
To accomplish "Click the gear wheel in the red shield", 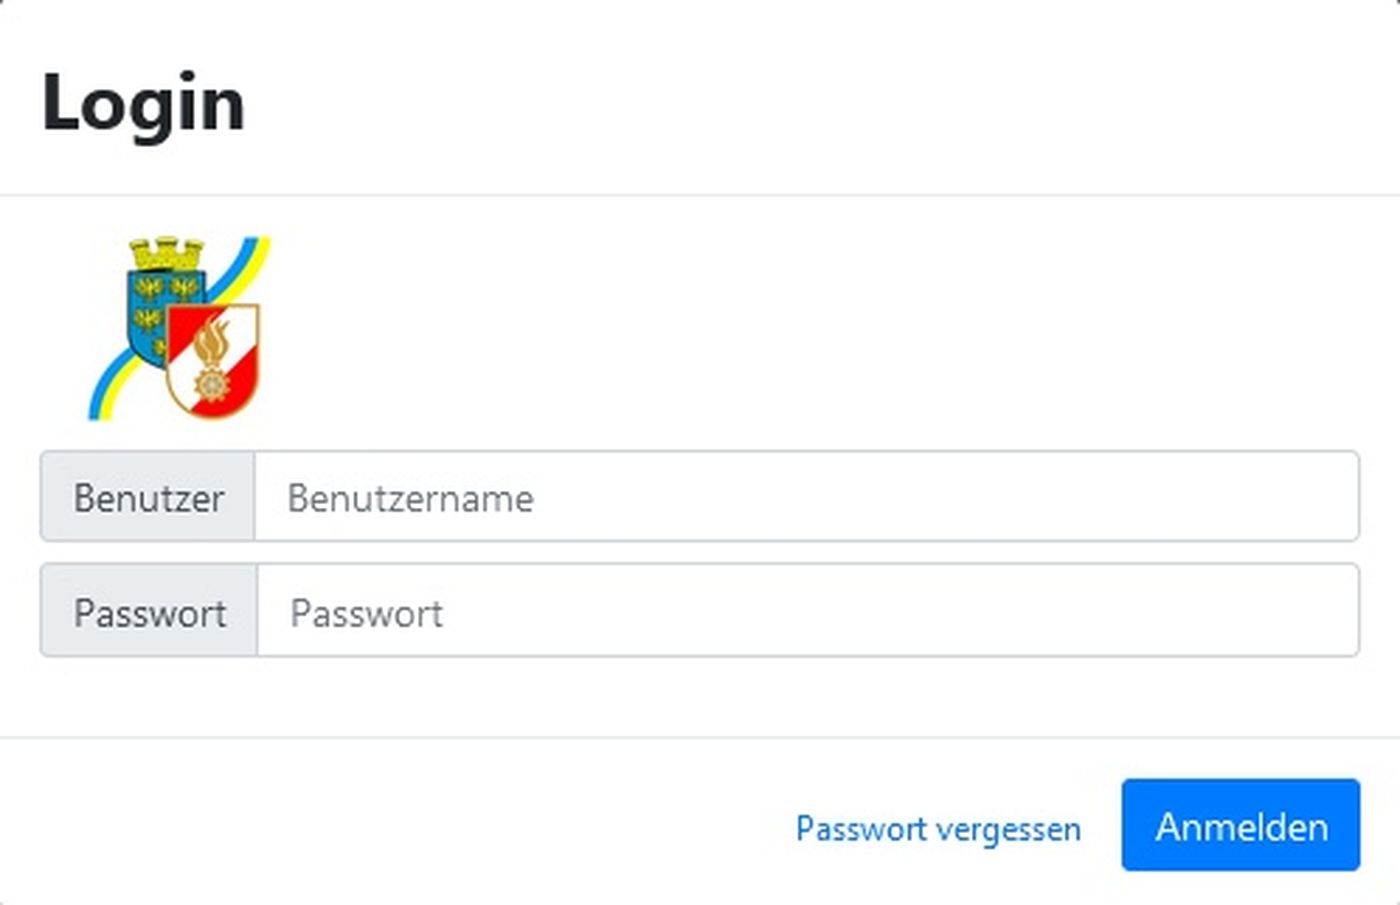I will 211,384.
